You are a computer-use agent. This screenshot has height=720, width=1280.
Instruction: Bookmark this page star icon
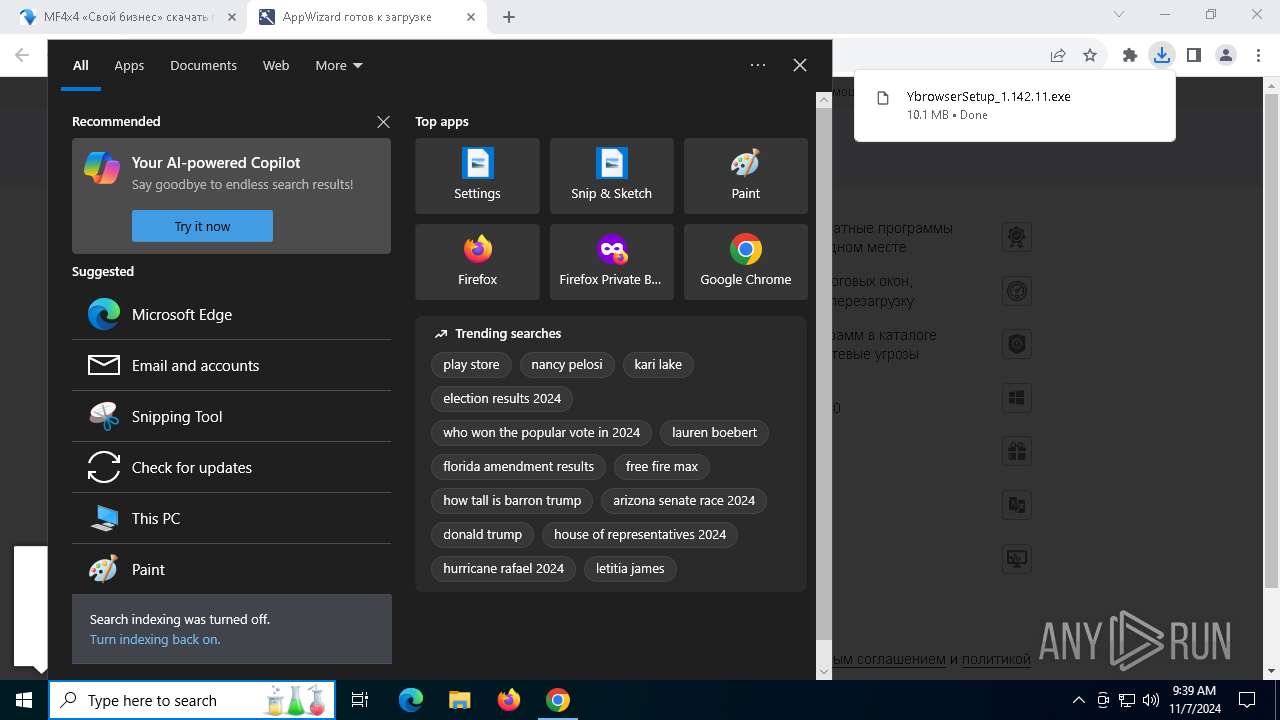(x=1090, y=56)
